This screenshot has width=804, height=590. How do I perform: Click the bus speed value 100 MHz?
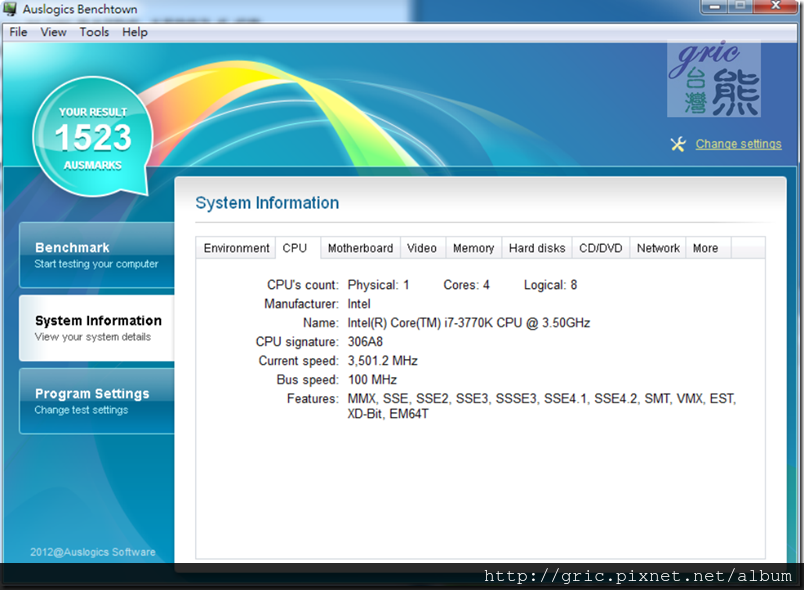pos(372,380)
